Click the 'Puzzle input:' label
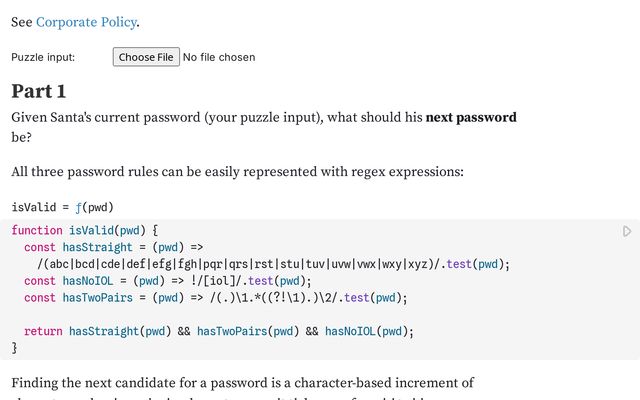The image size is (640, 400). [x=43, y=57]
